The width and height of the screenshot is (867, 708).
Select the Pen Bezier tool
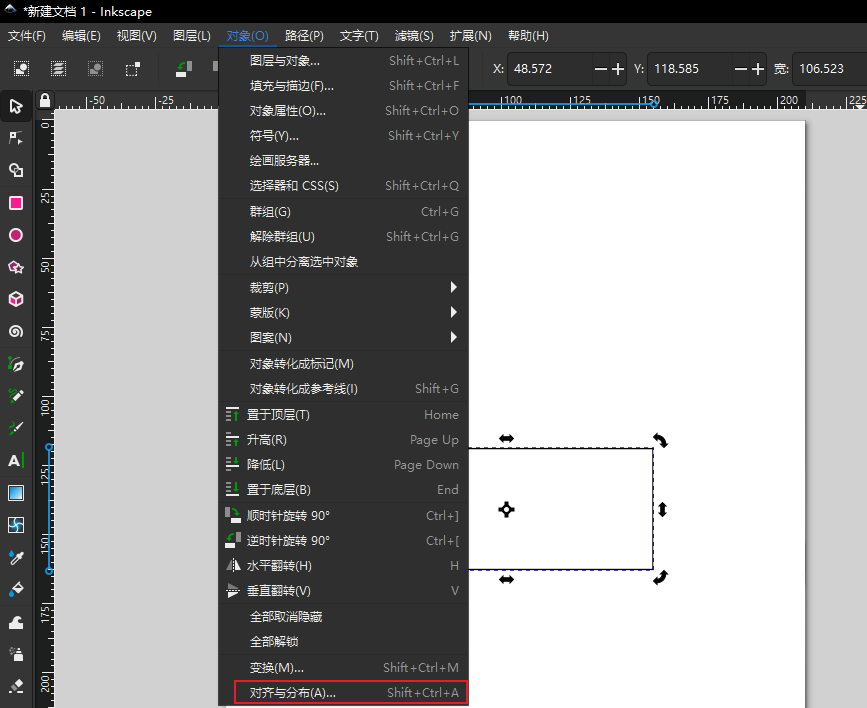point(16,363)
